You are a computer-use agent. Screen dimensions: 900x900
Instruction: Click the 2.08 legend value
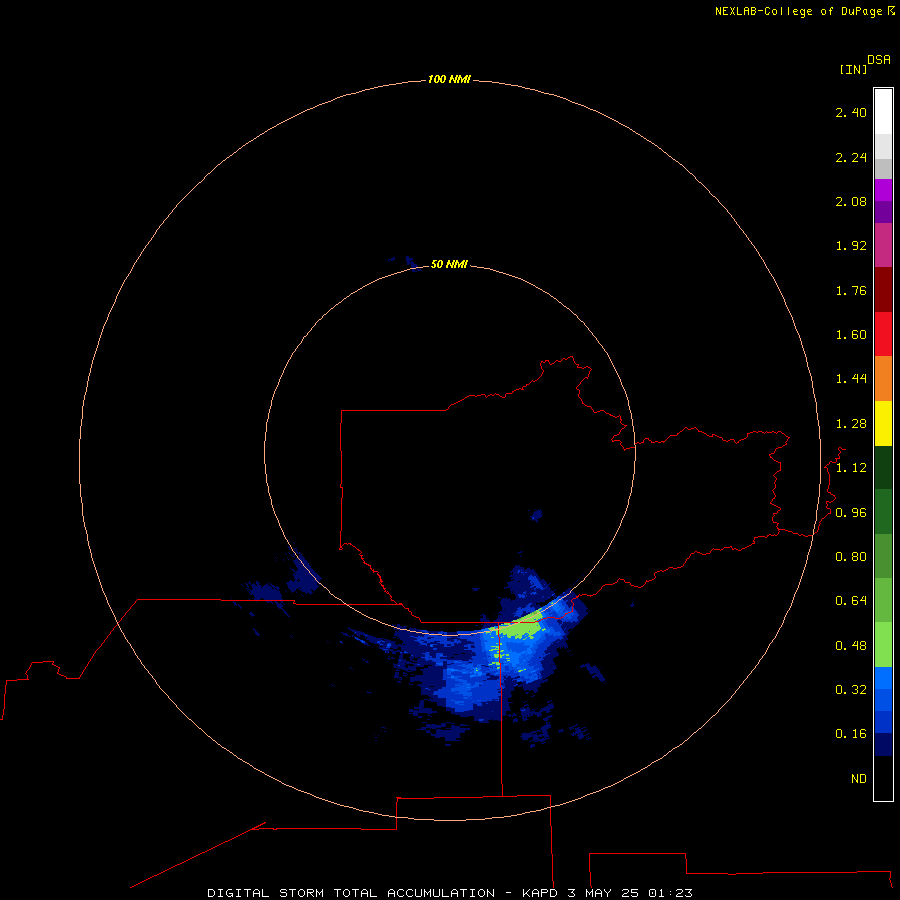pyautogui.click(x=851, y=201)
